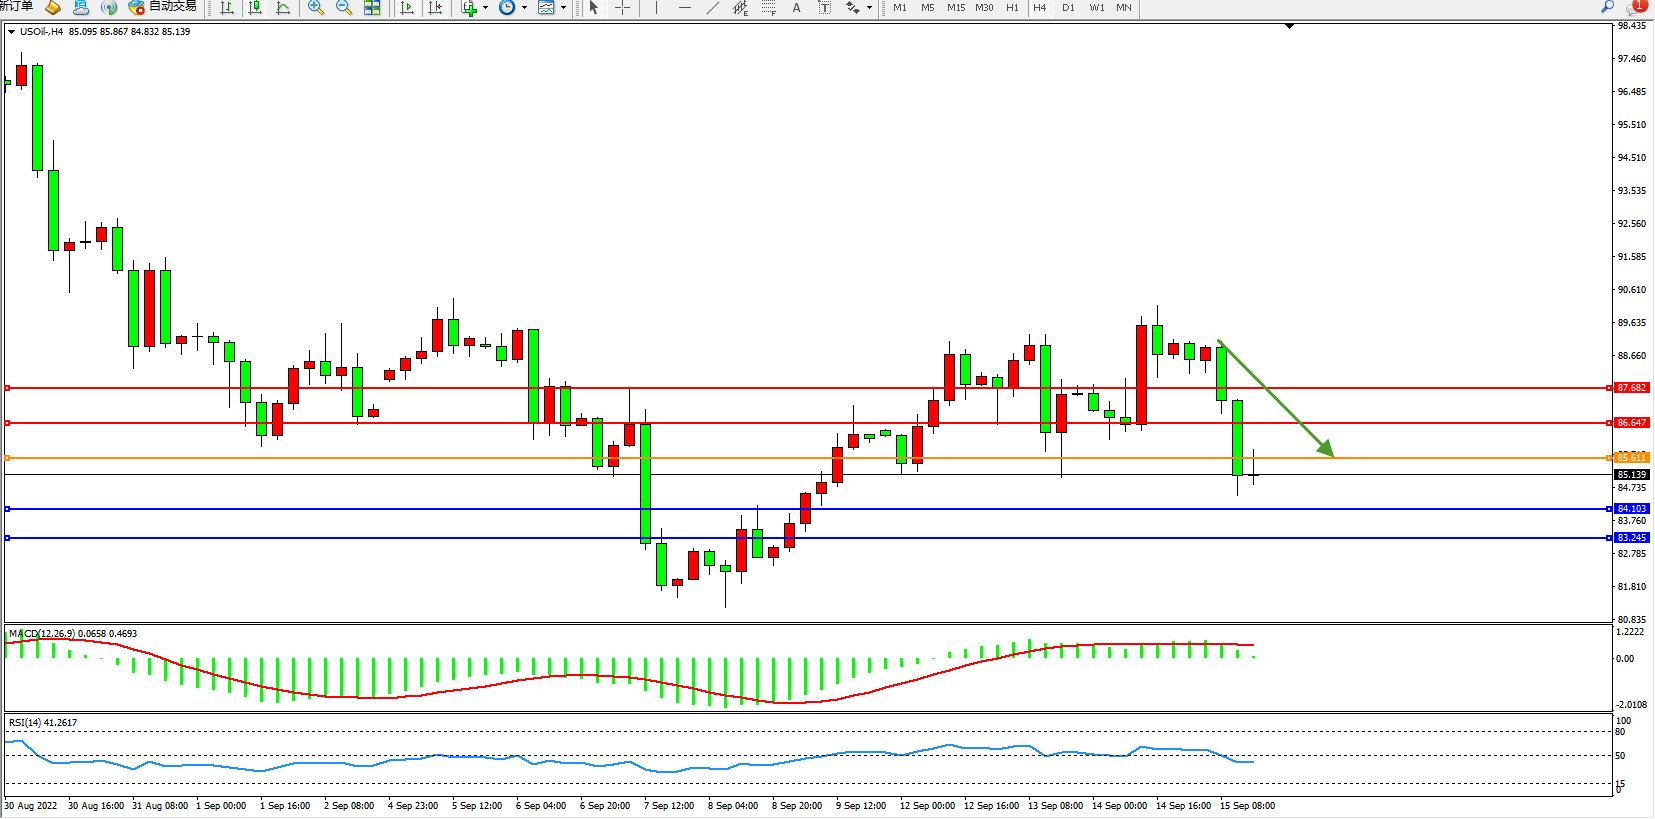Toggle the chart shift button
The image size is (1655, 819).
point(435,8)
